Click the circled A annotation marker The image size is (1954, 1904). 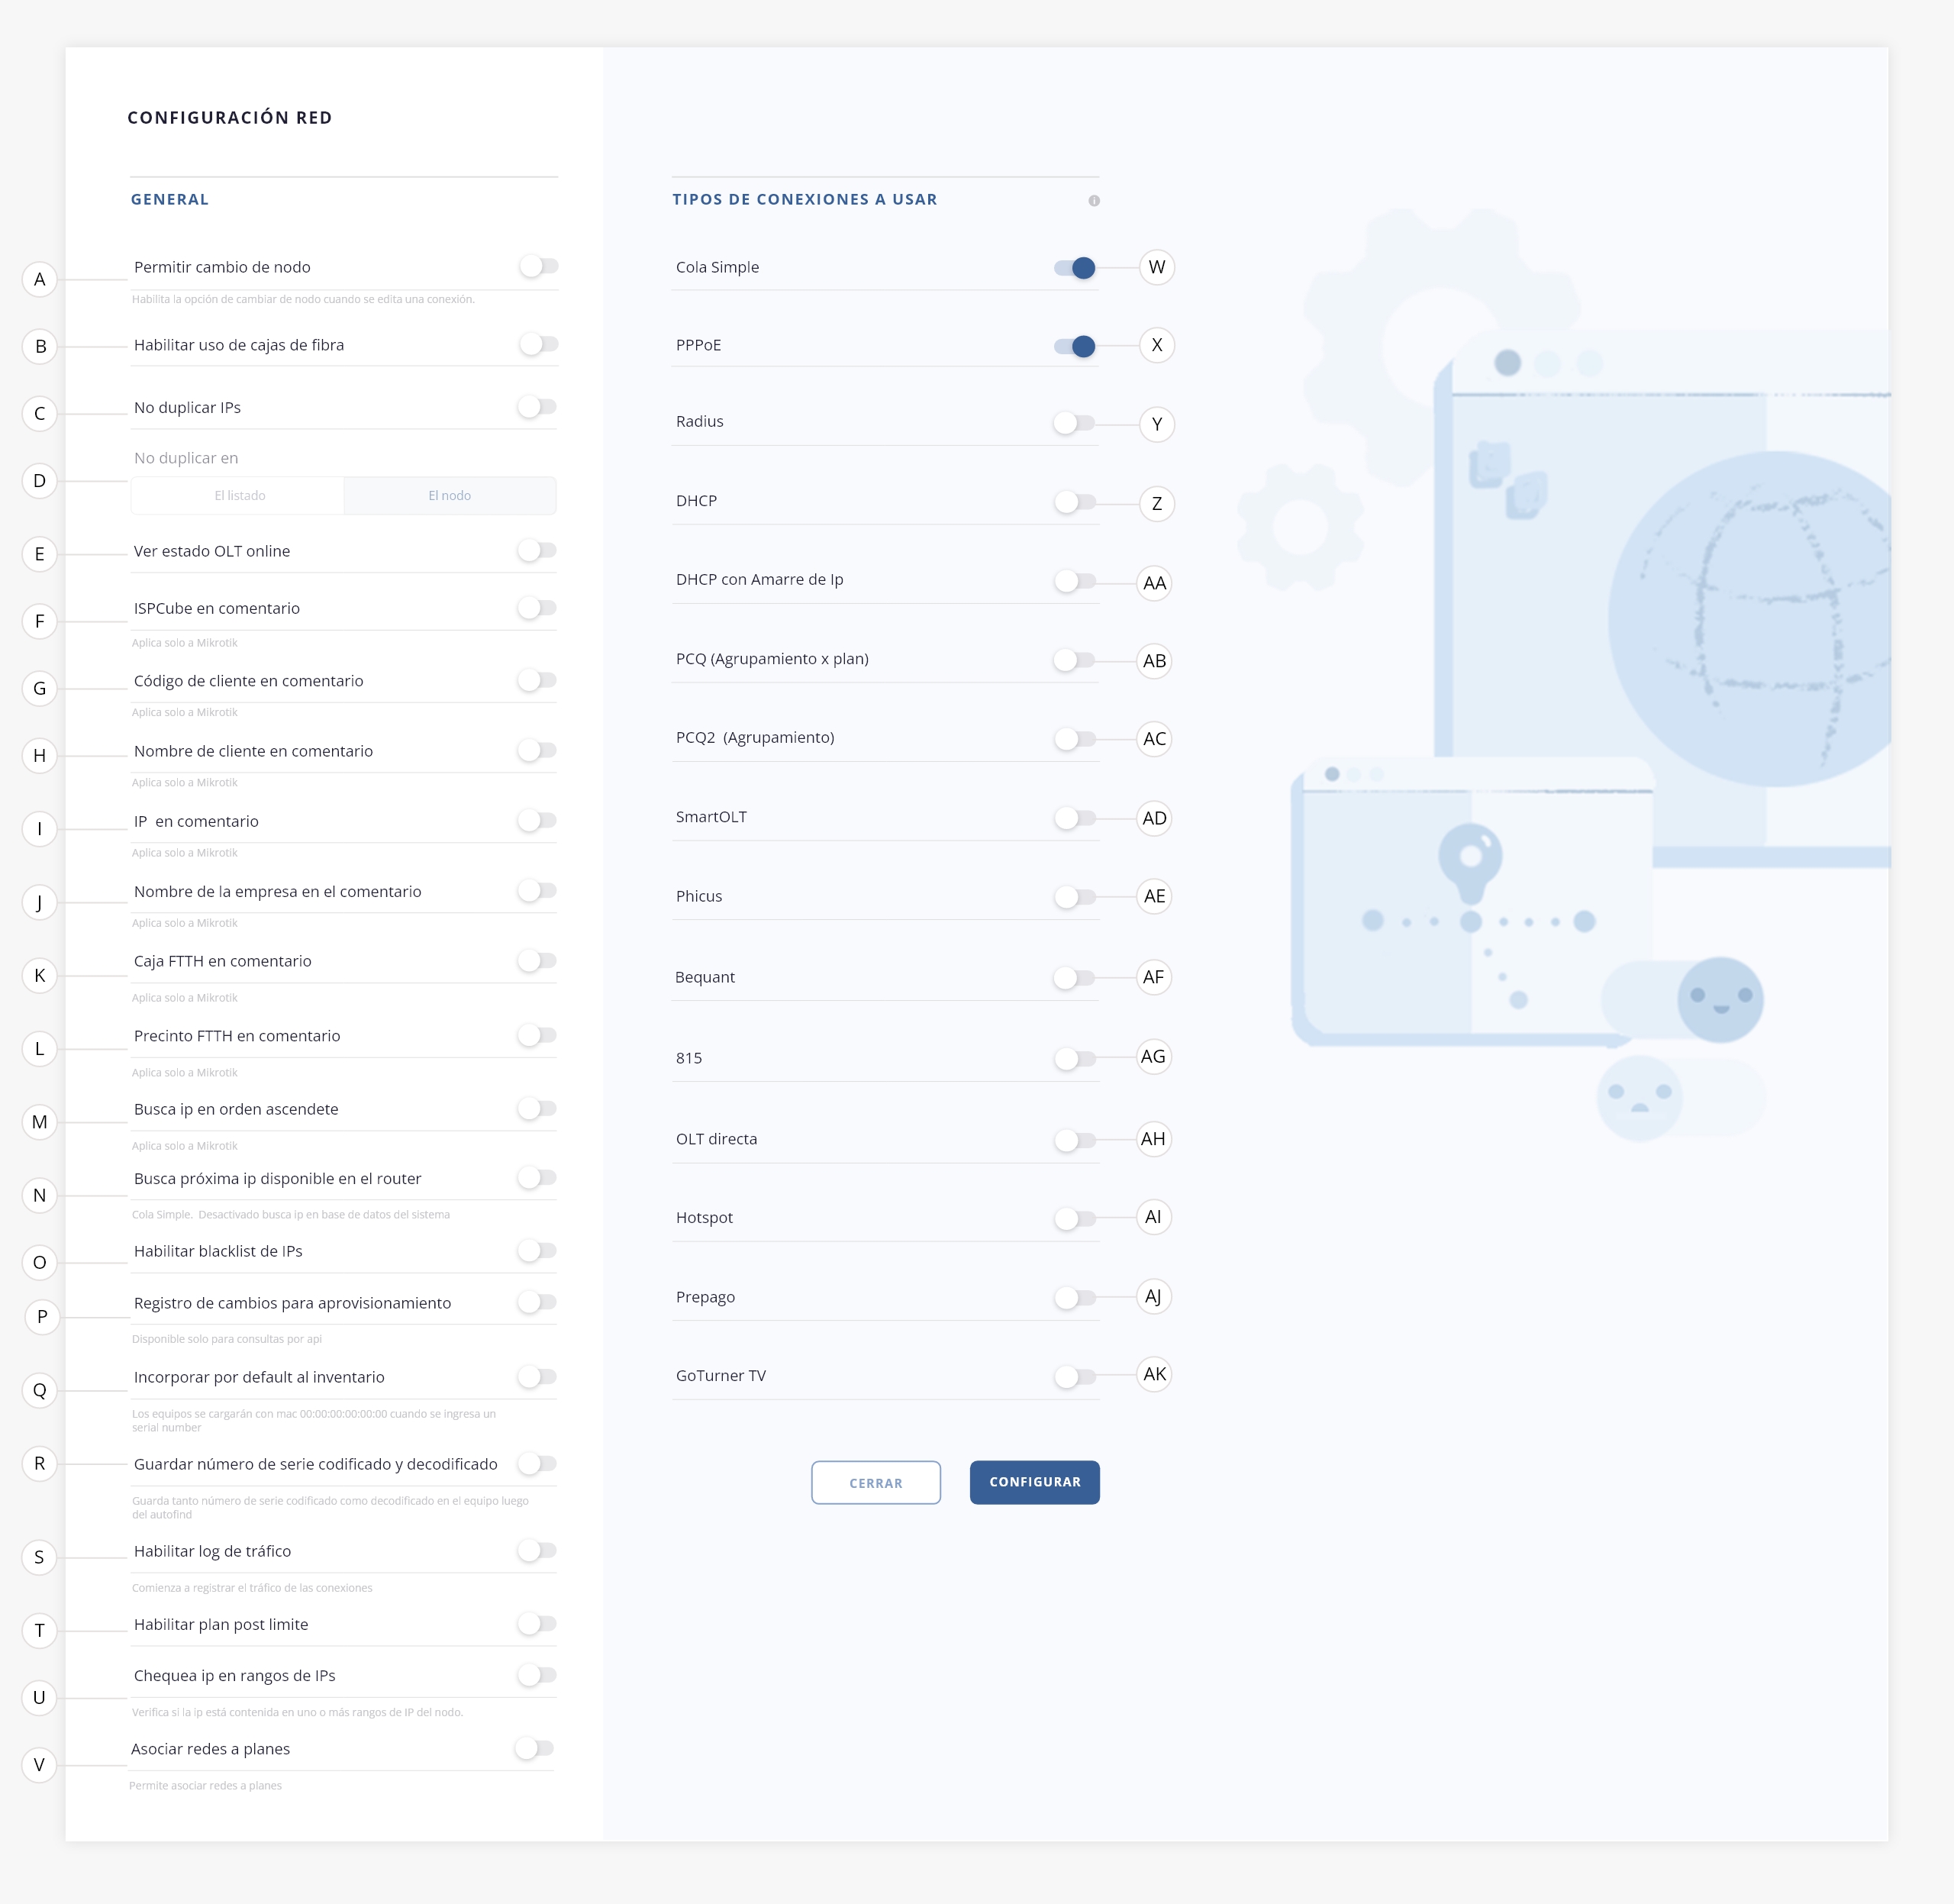coord(40,279)
